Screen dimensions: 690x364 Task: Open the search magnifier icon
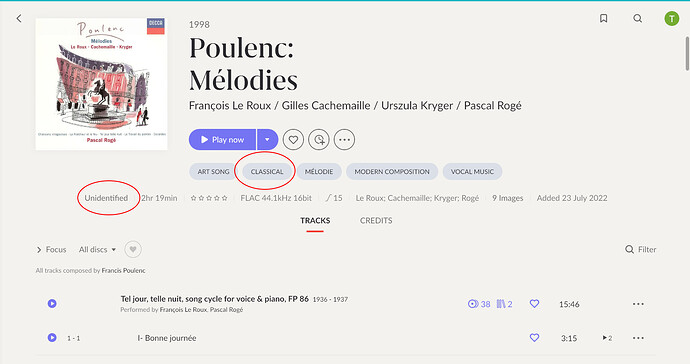pos(638,18)
